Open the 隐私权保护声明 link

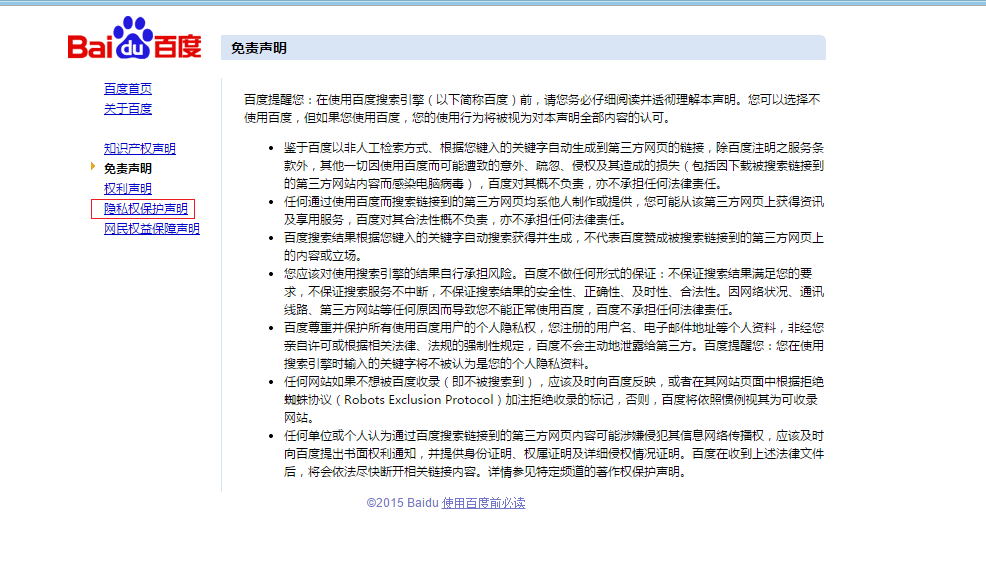(x=146, y=209)
